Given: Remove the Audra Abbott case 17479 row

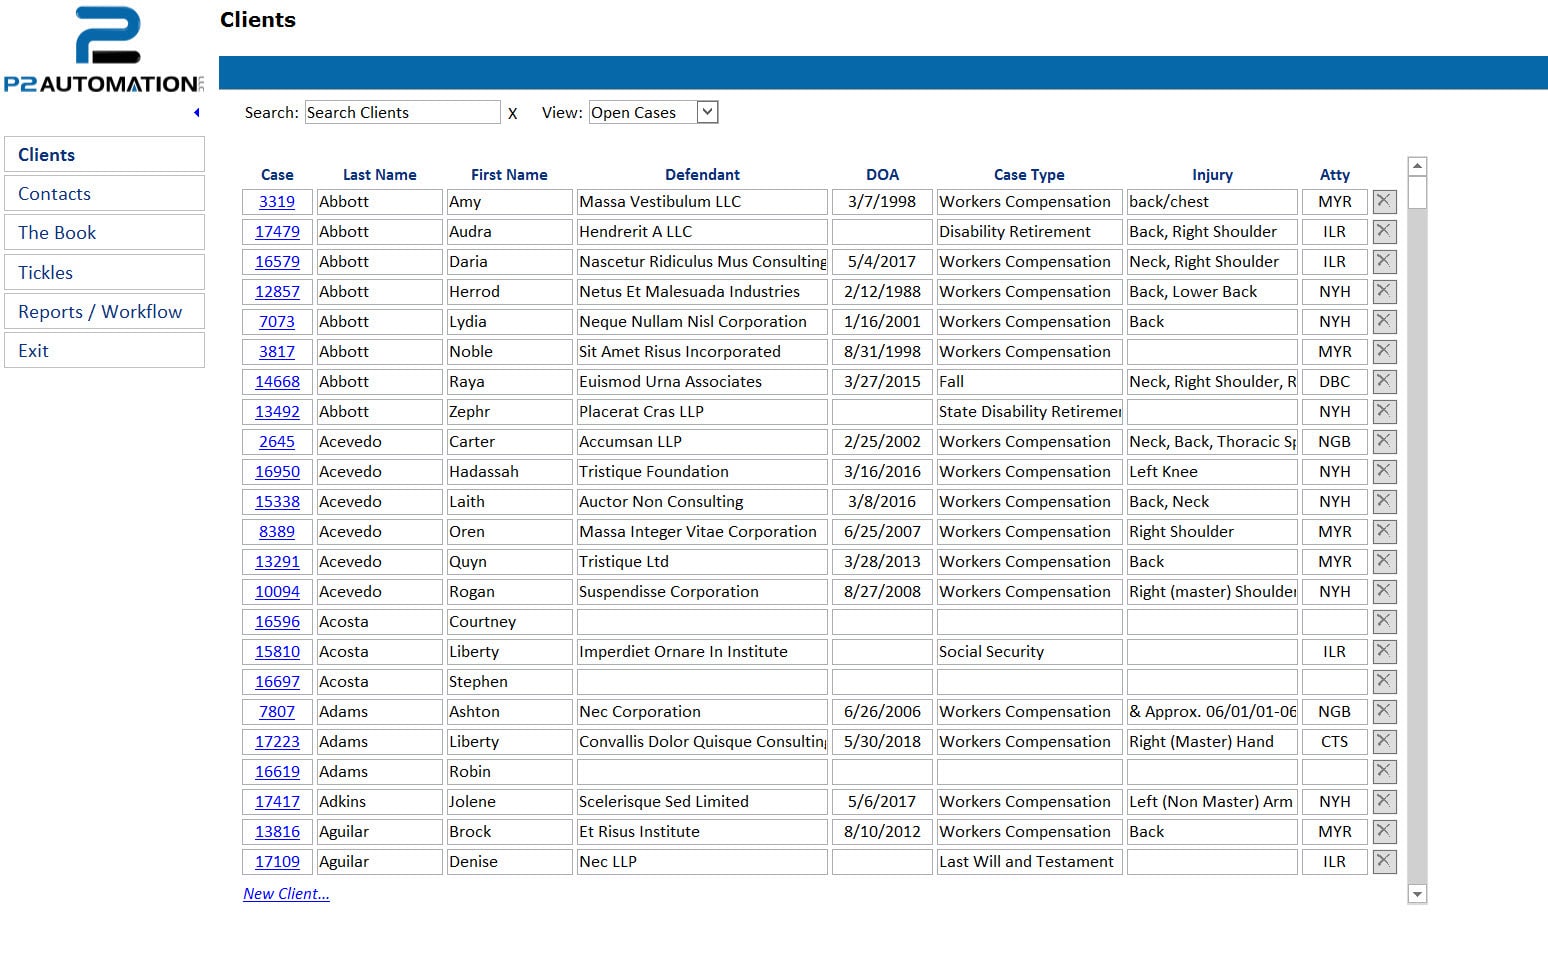Looking at the screenshot, I should click(1384, 231).
